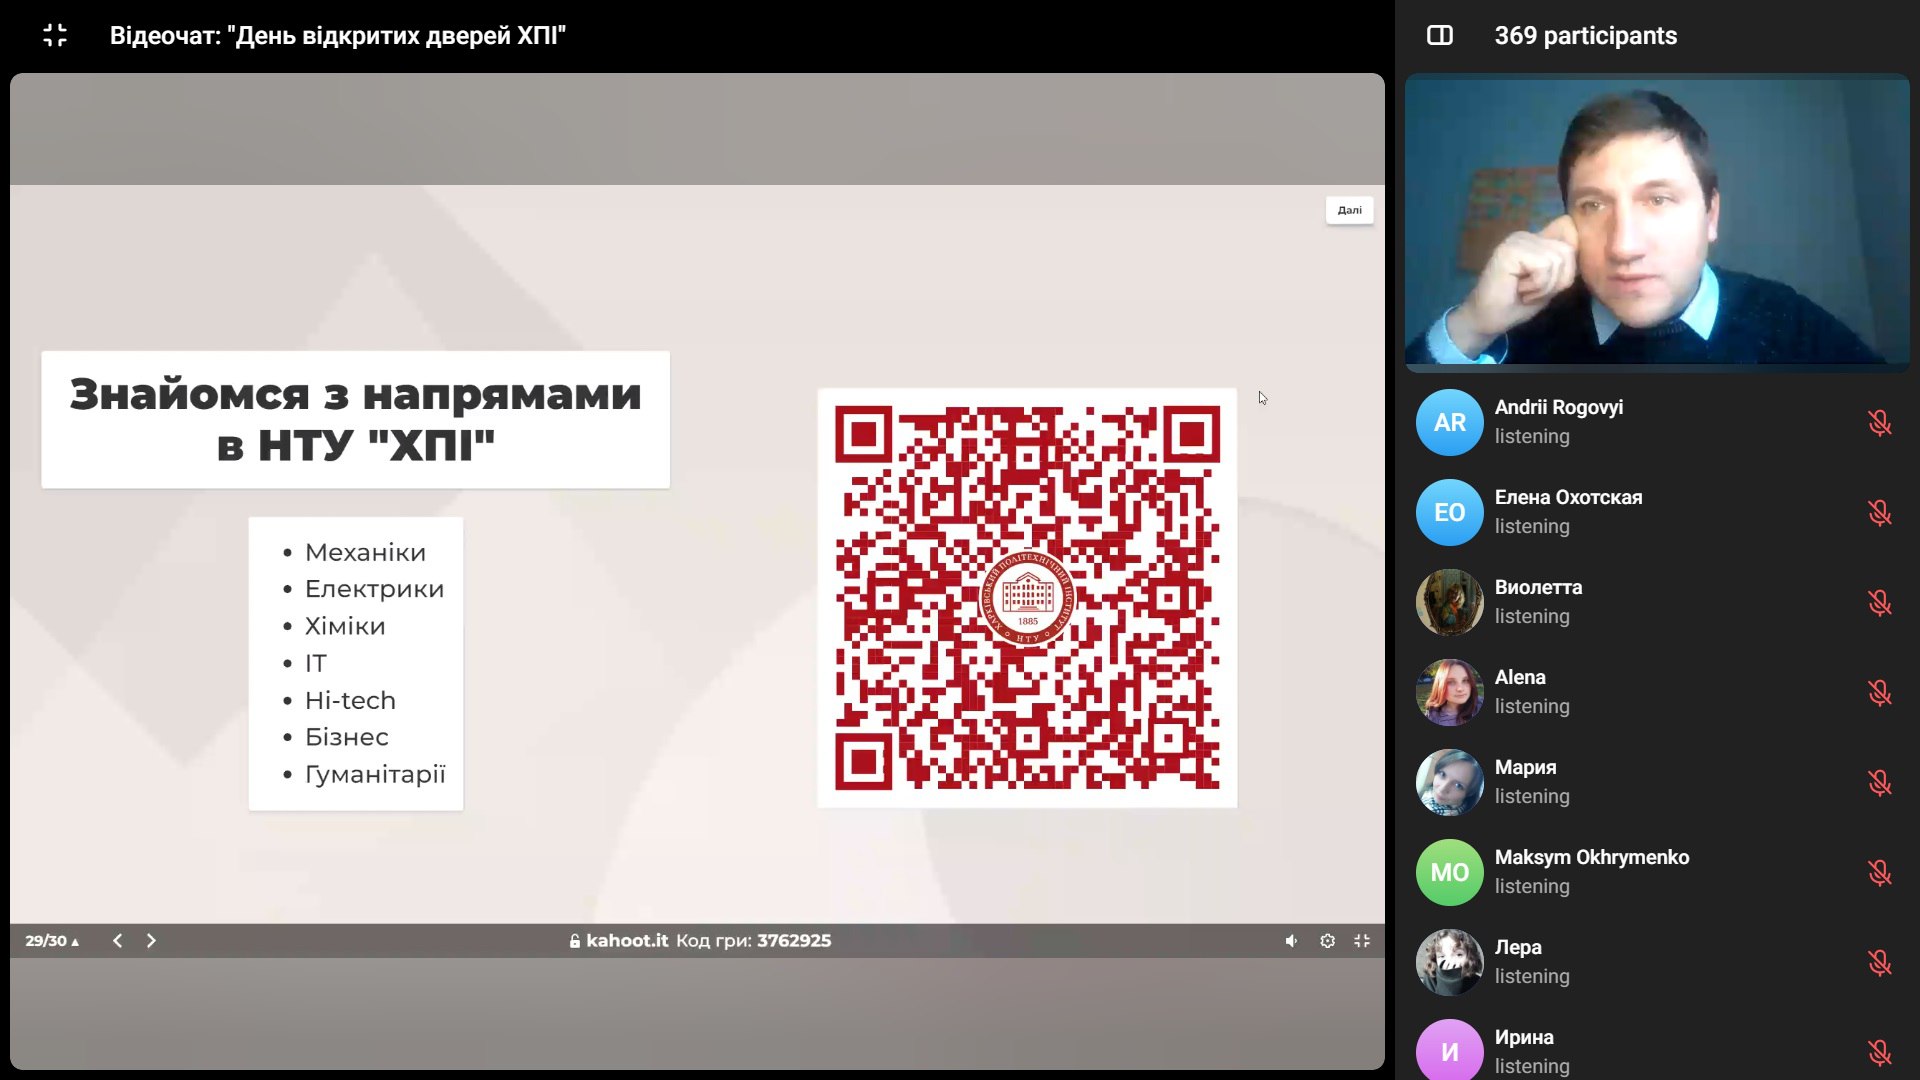Exit fullscreen video chat view
This screenshot has width=1920, height=1080.
point(55,36)
